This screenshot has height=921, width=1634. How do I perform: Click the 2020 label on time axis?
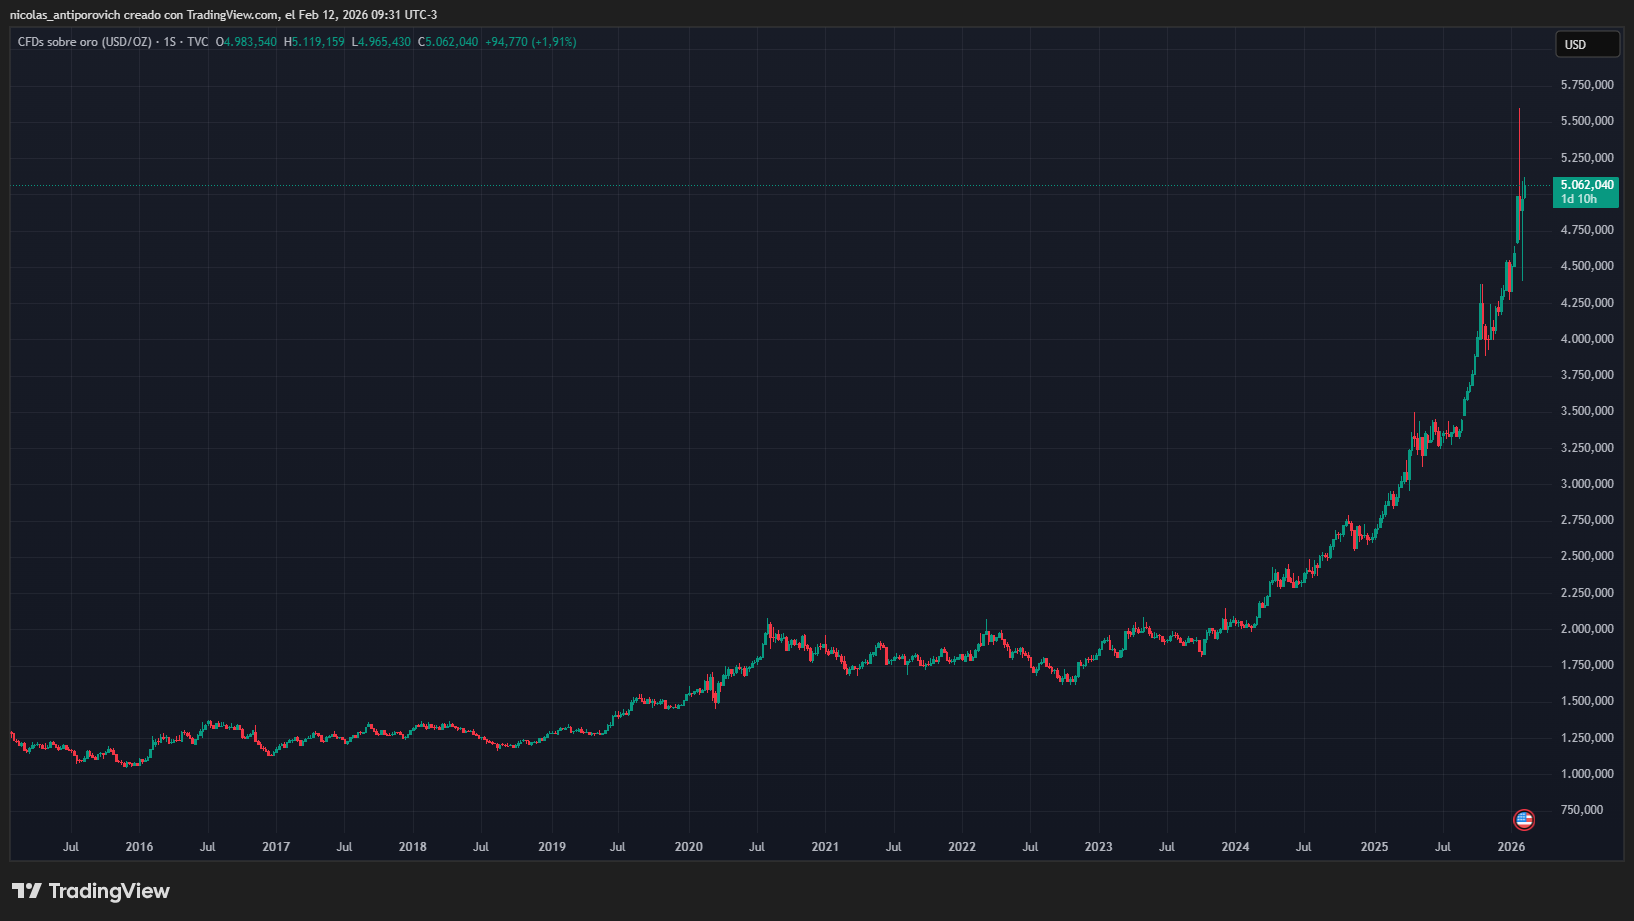pyautogui.click(x=688, y=847)
